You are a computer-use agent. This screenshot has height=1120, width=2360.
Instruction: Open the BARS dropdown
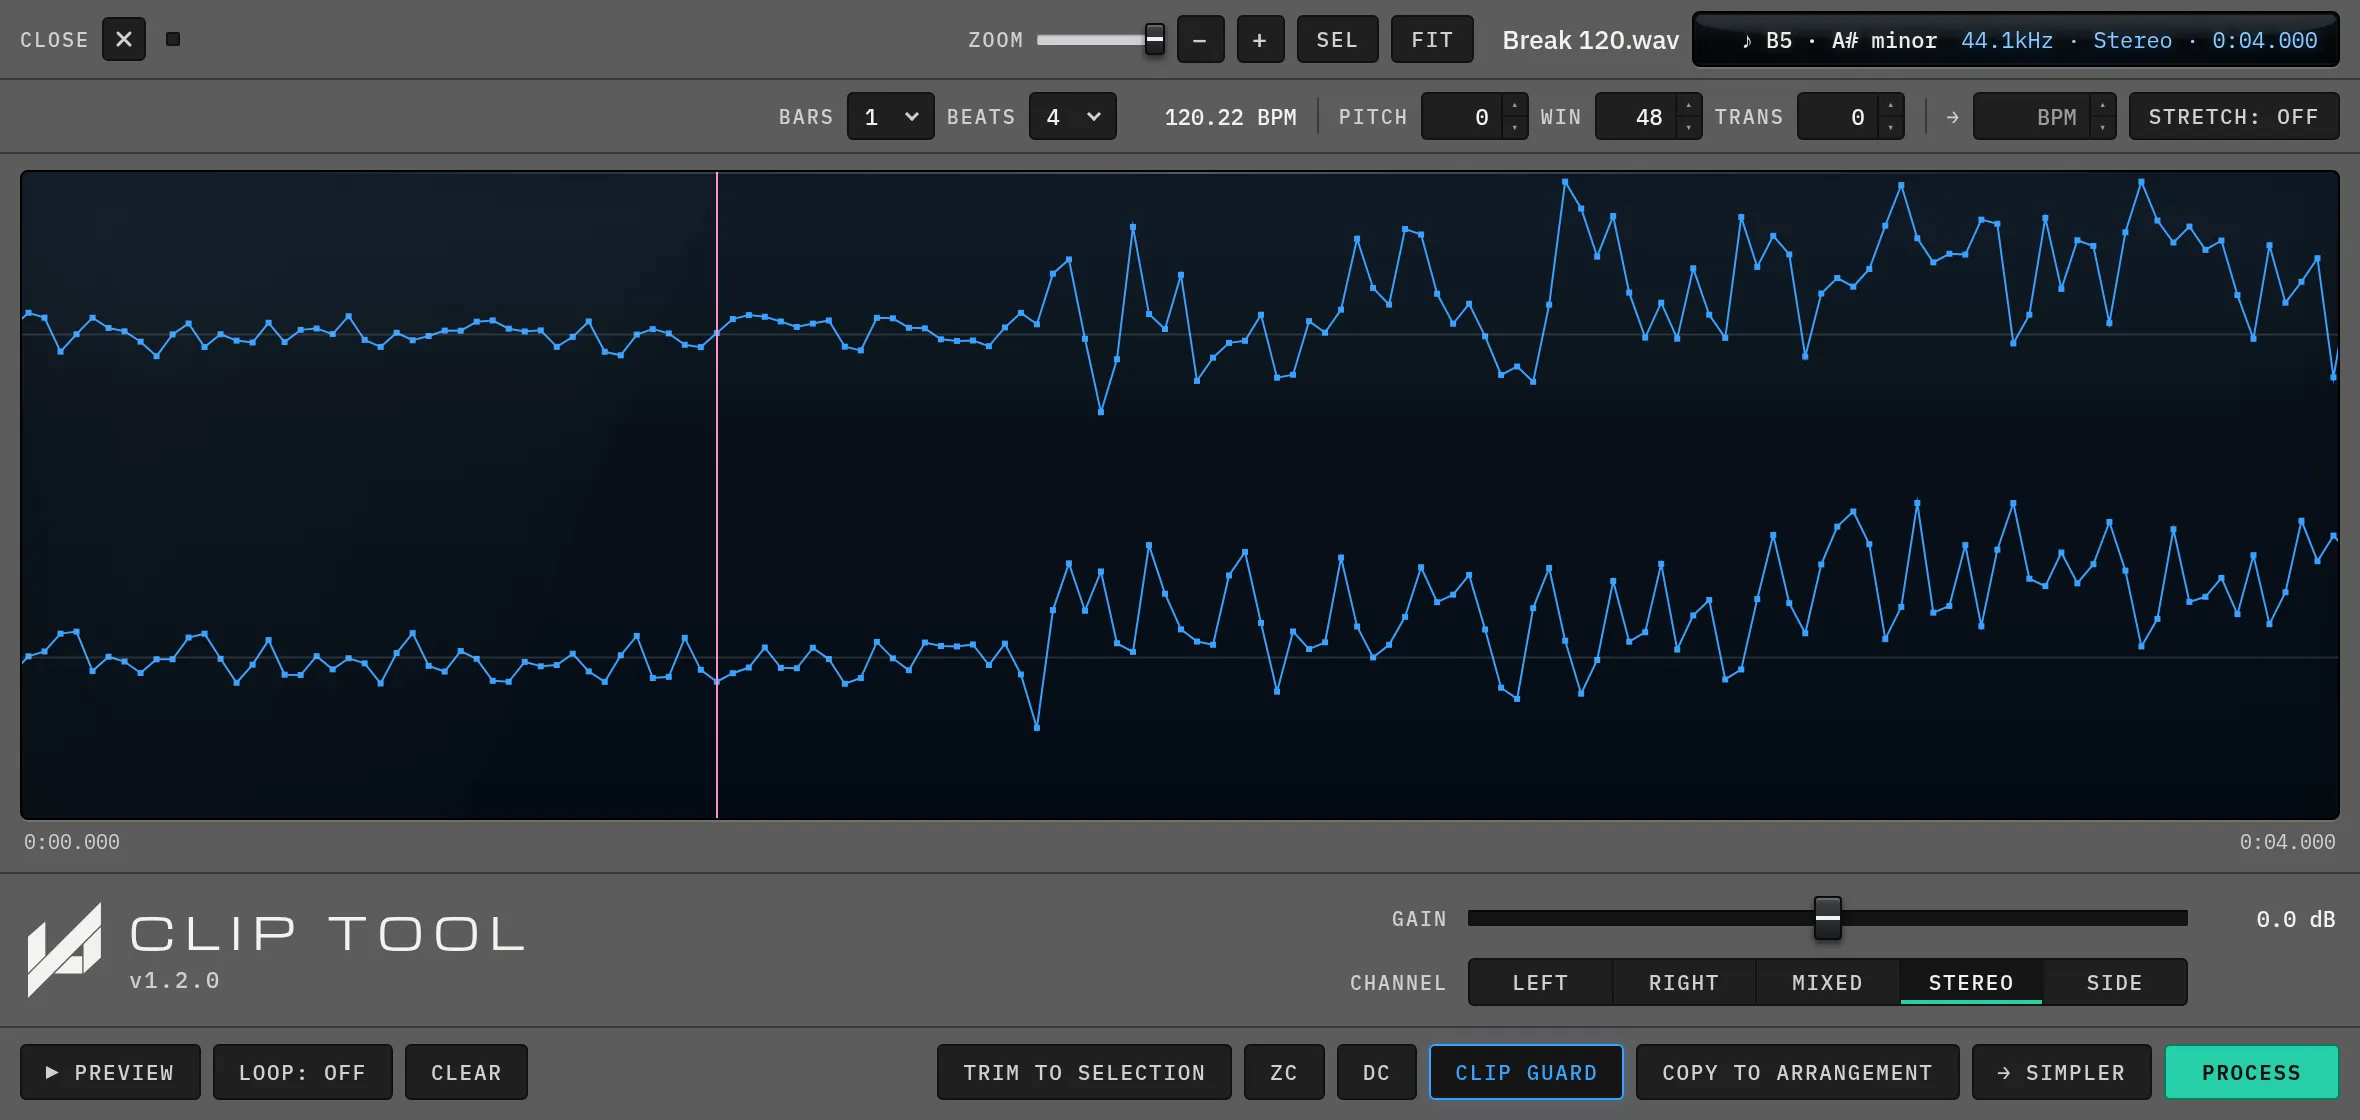pos(890,117)
